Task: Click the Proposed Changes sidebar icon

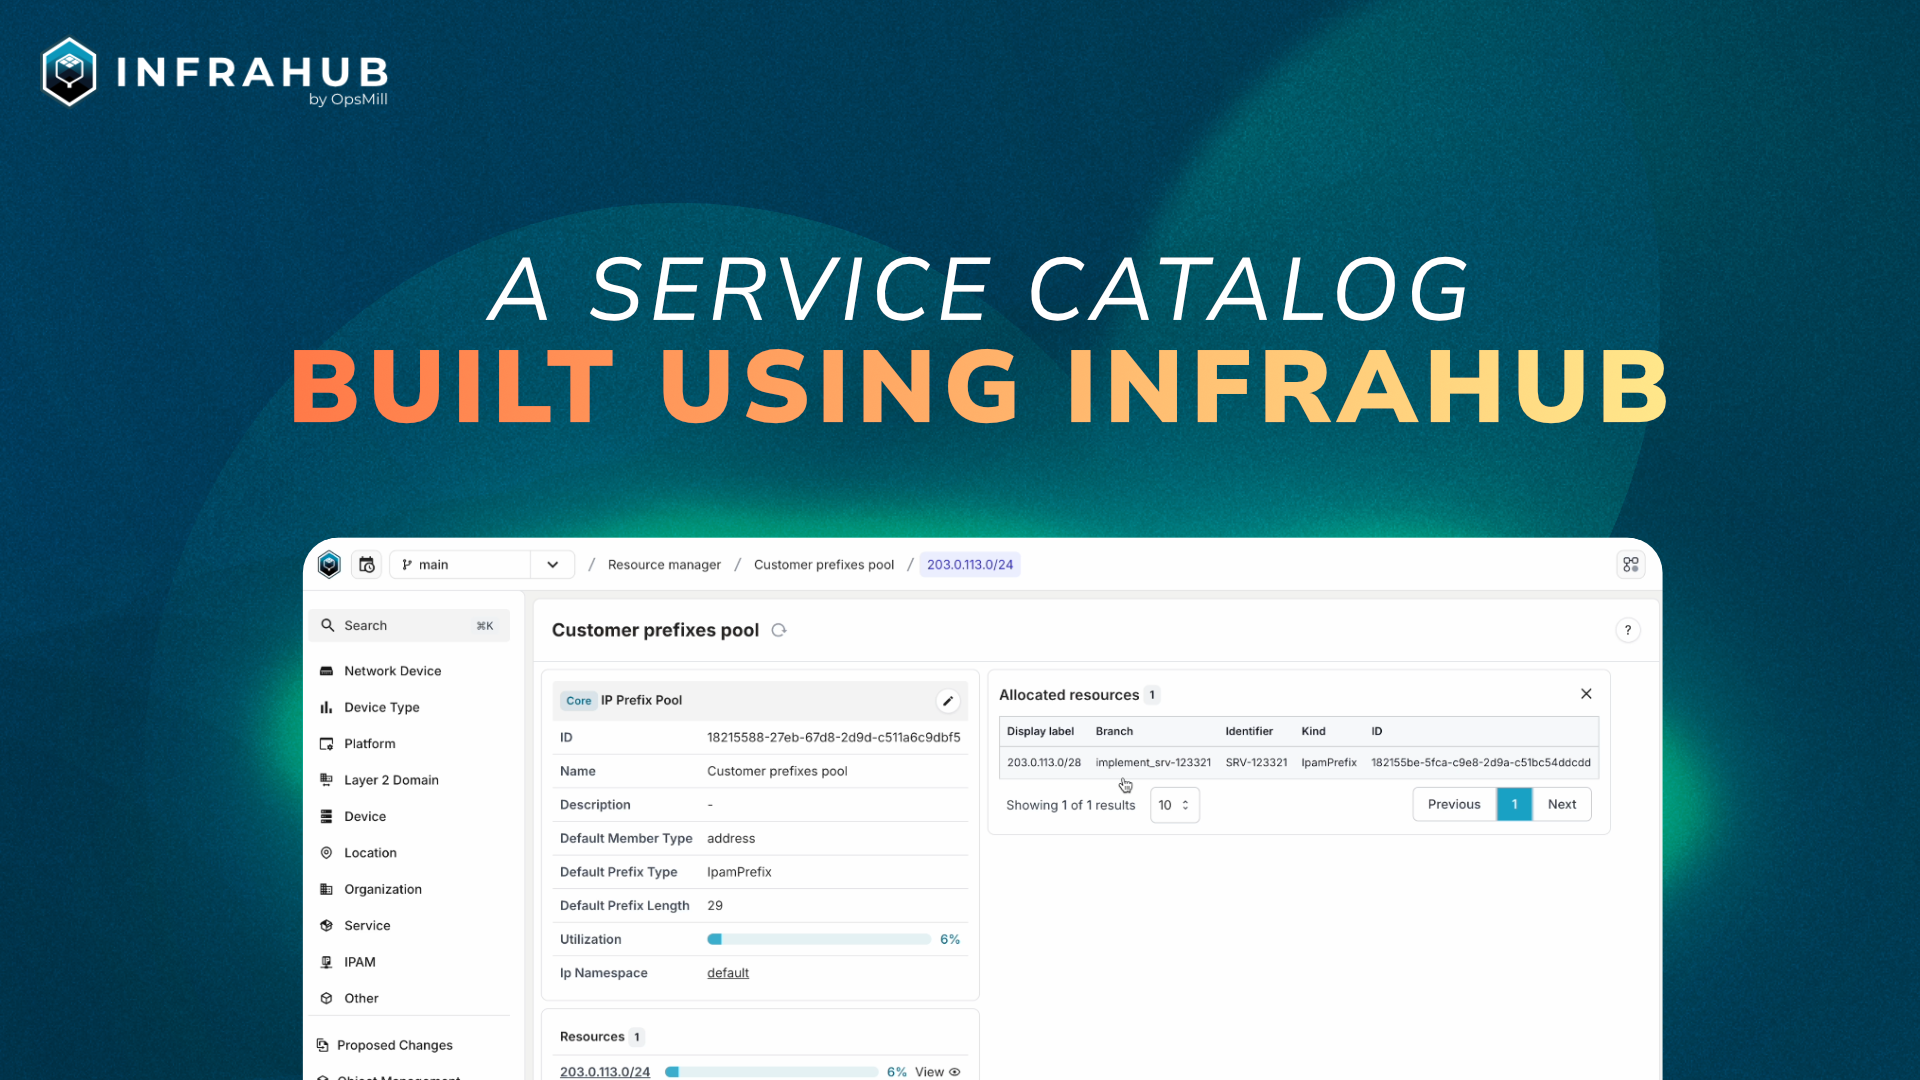Action: click(x=327, y=1044)
